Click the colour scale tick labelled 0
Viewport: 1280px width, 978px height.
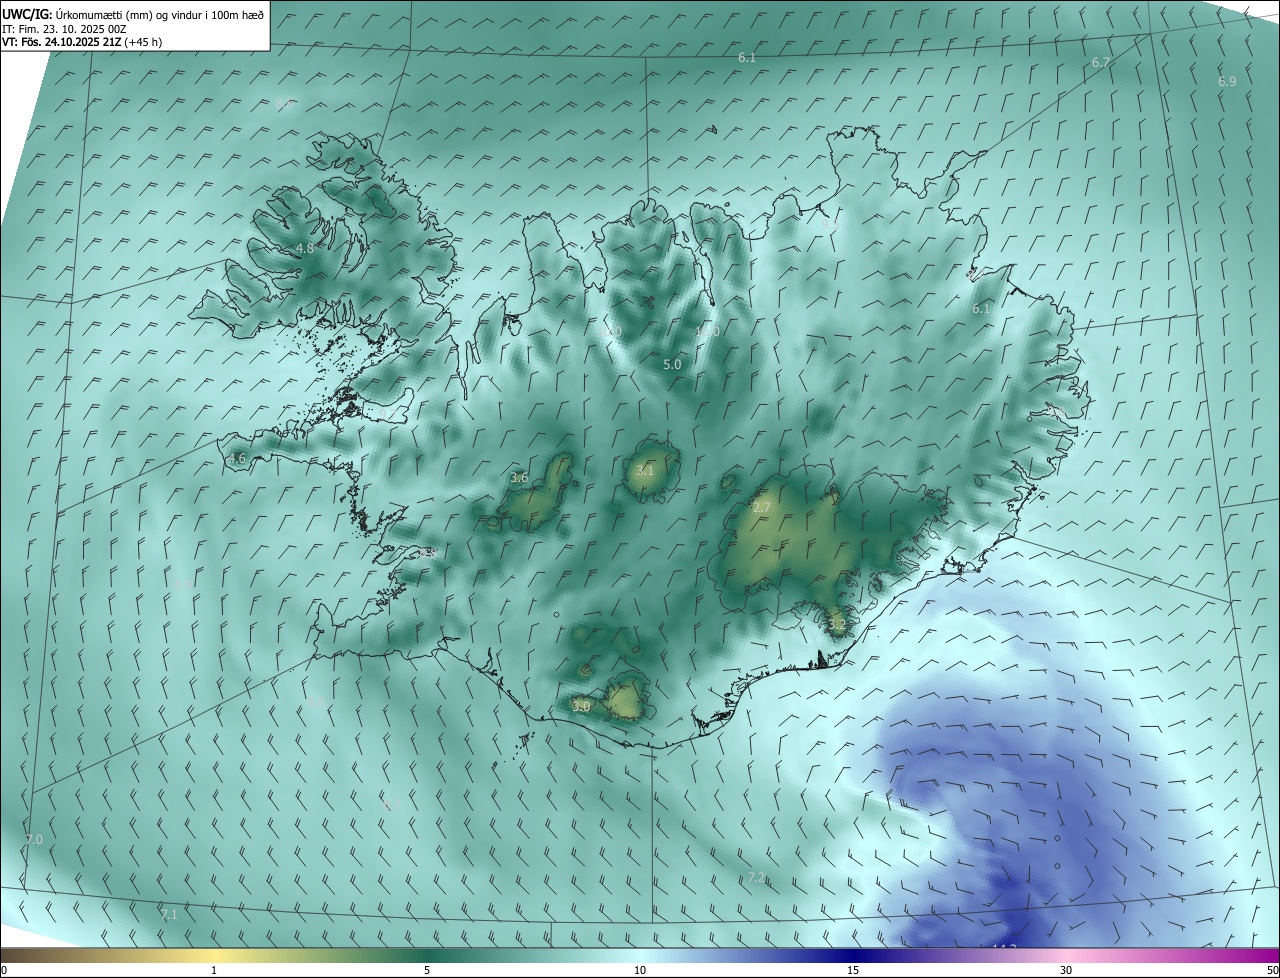tap(4, 970)
